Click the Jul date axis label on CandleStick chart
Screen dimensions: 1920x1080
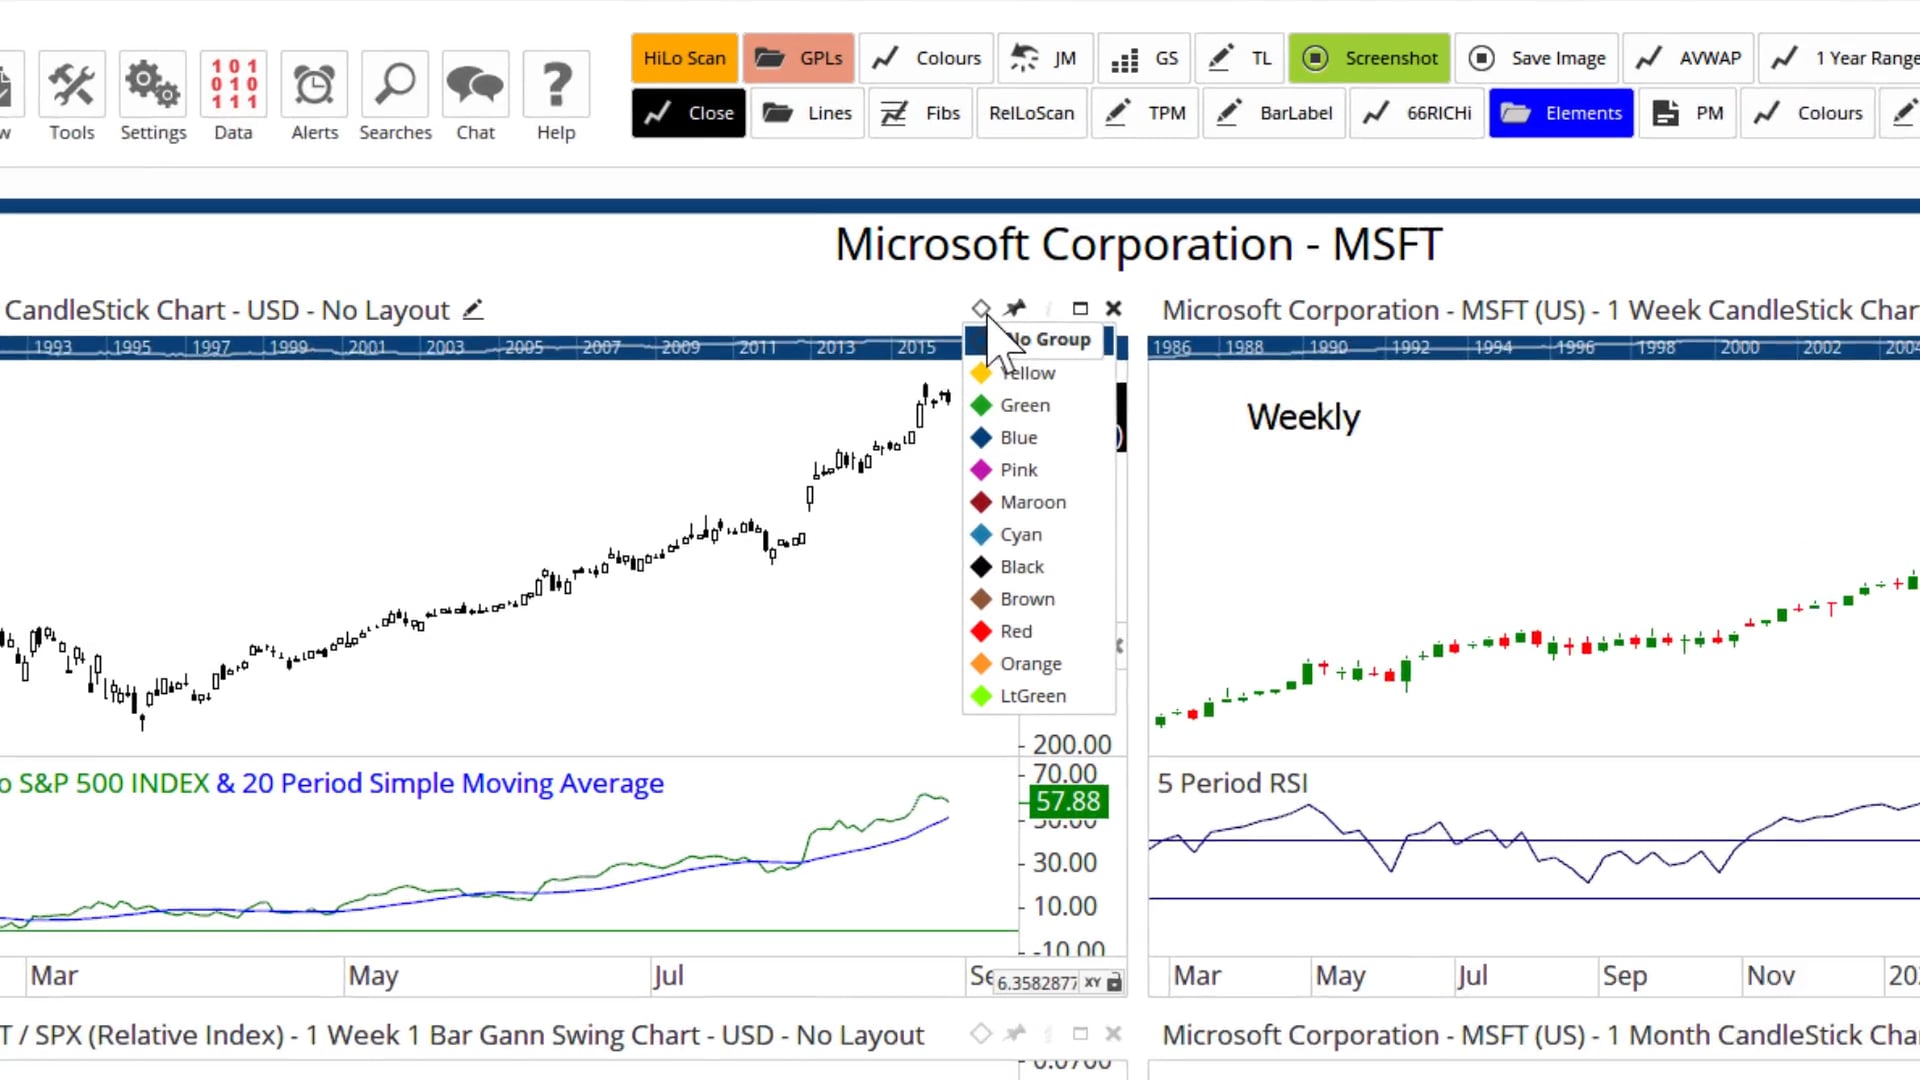pyautogui.click(x=668, y=976)
